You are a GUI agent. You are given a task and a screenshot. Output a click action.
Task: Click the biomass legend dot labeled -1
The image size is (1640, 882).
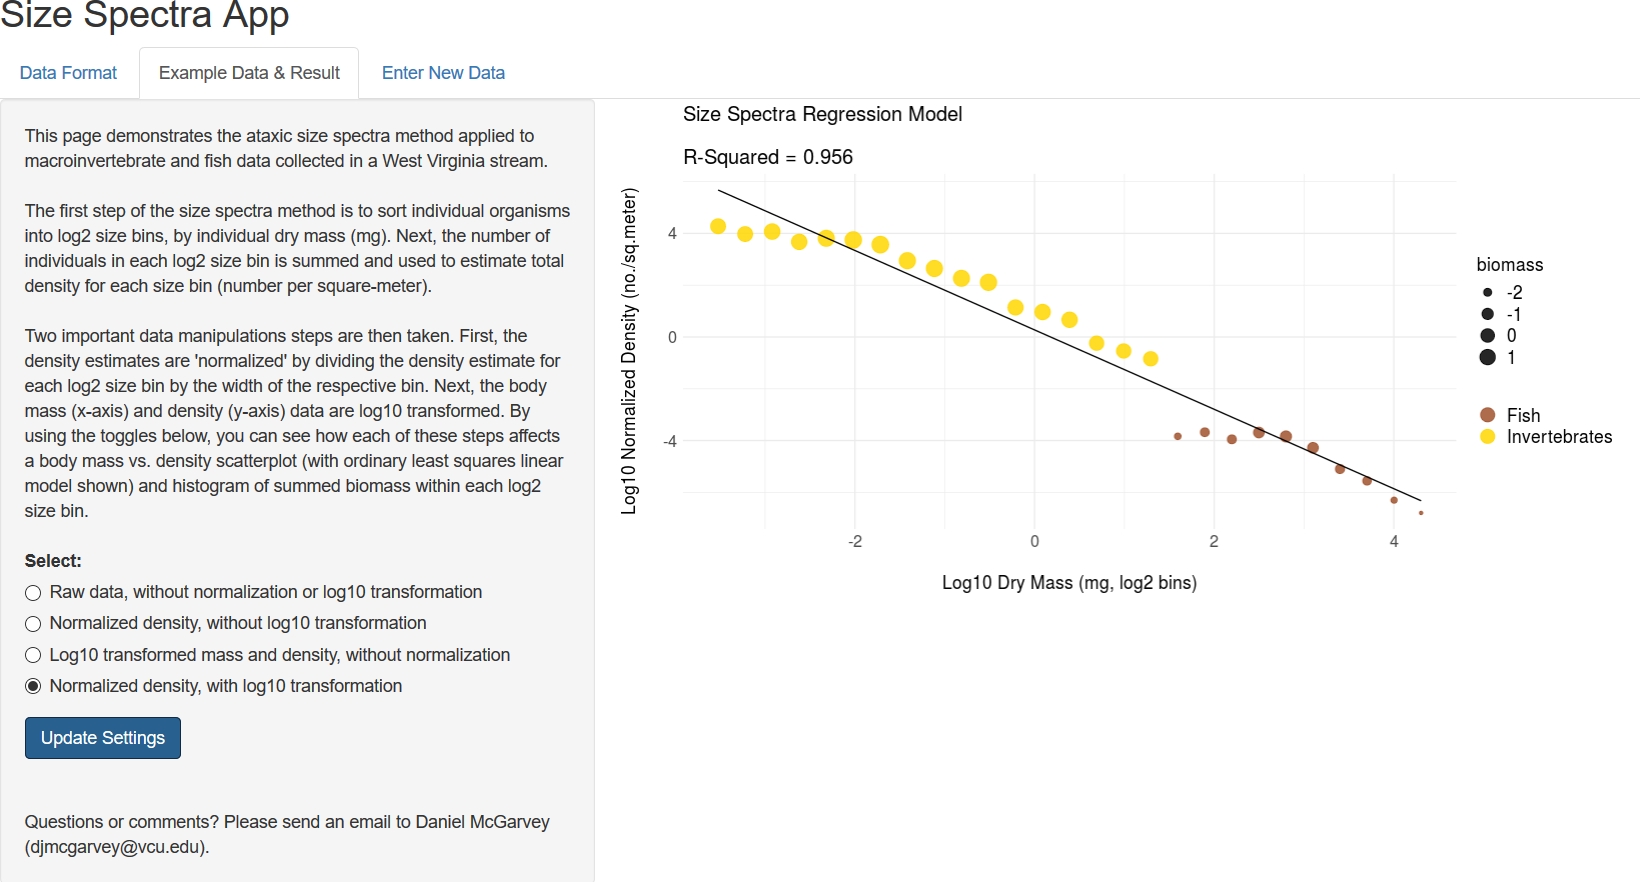click(1487, 314)
